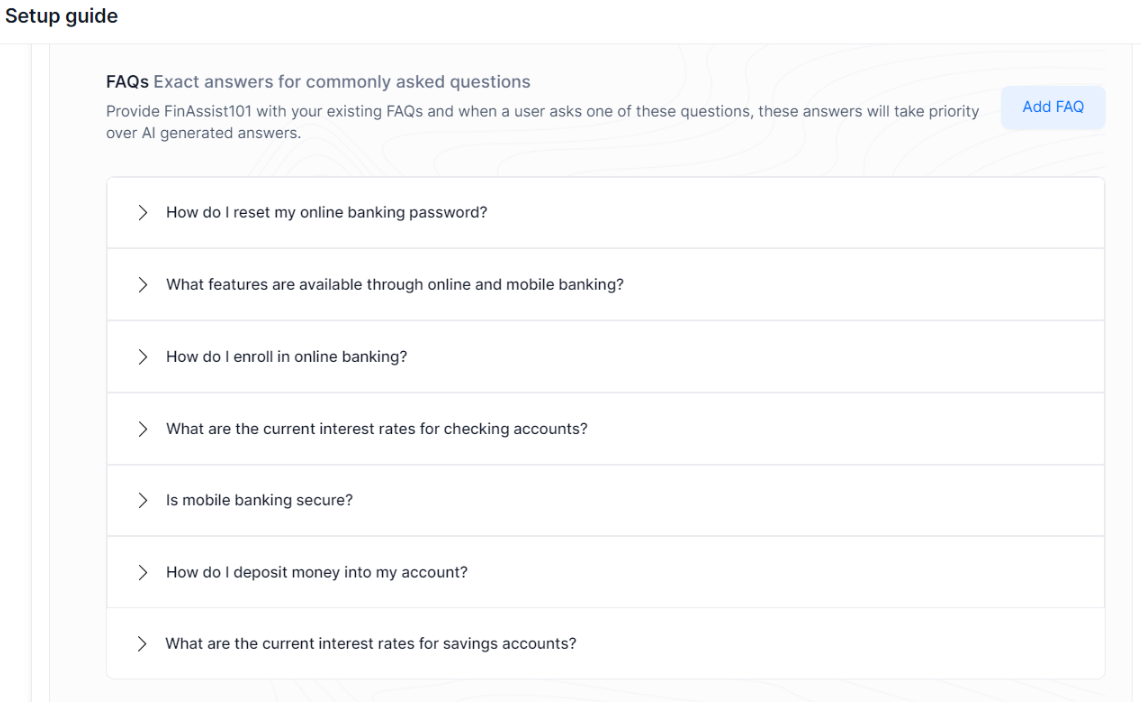
Task: Click the 'over AI generated answers.' description line
Action: [x=203, y=132]
